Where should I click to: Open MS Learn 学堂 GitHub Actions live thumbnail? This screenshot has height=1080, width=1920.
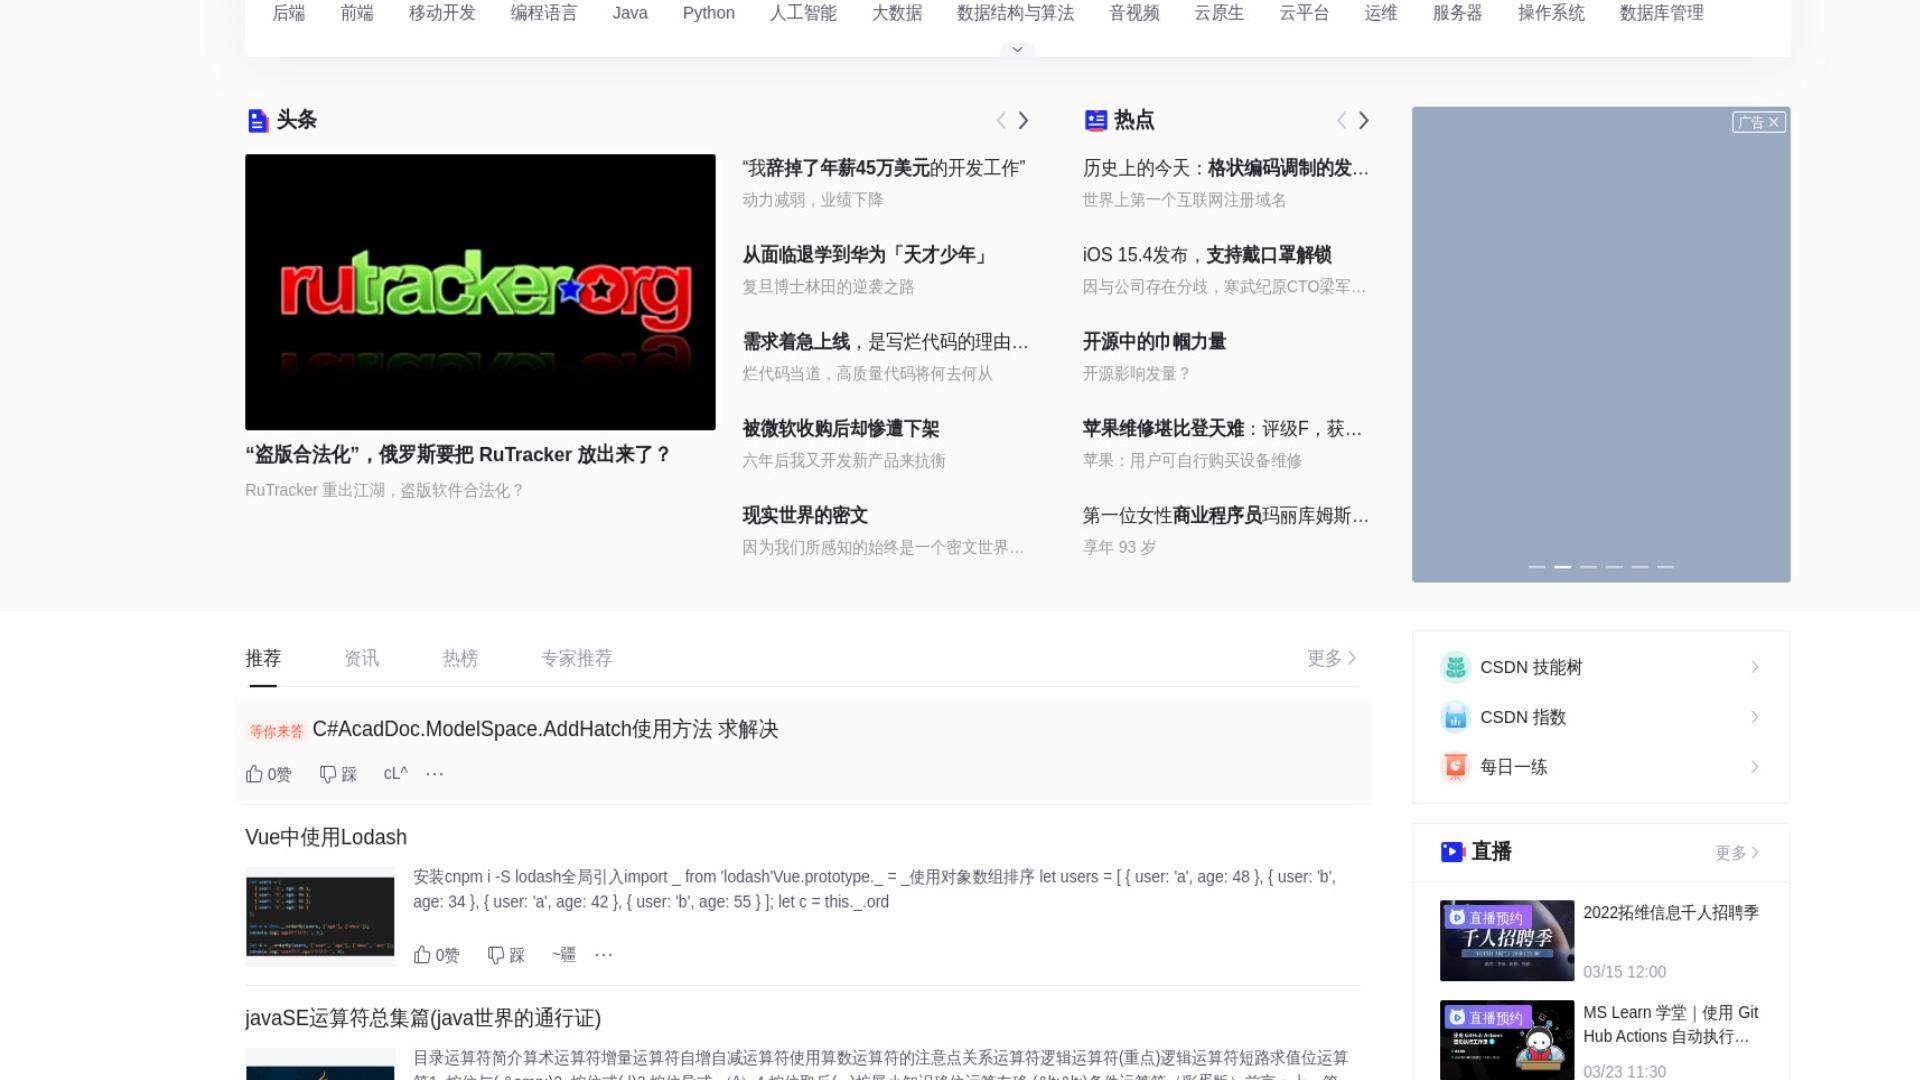click(x=1507, y=1040)
